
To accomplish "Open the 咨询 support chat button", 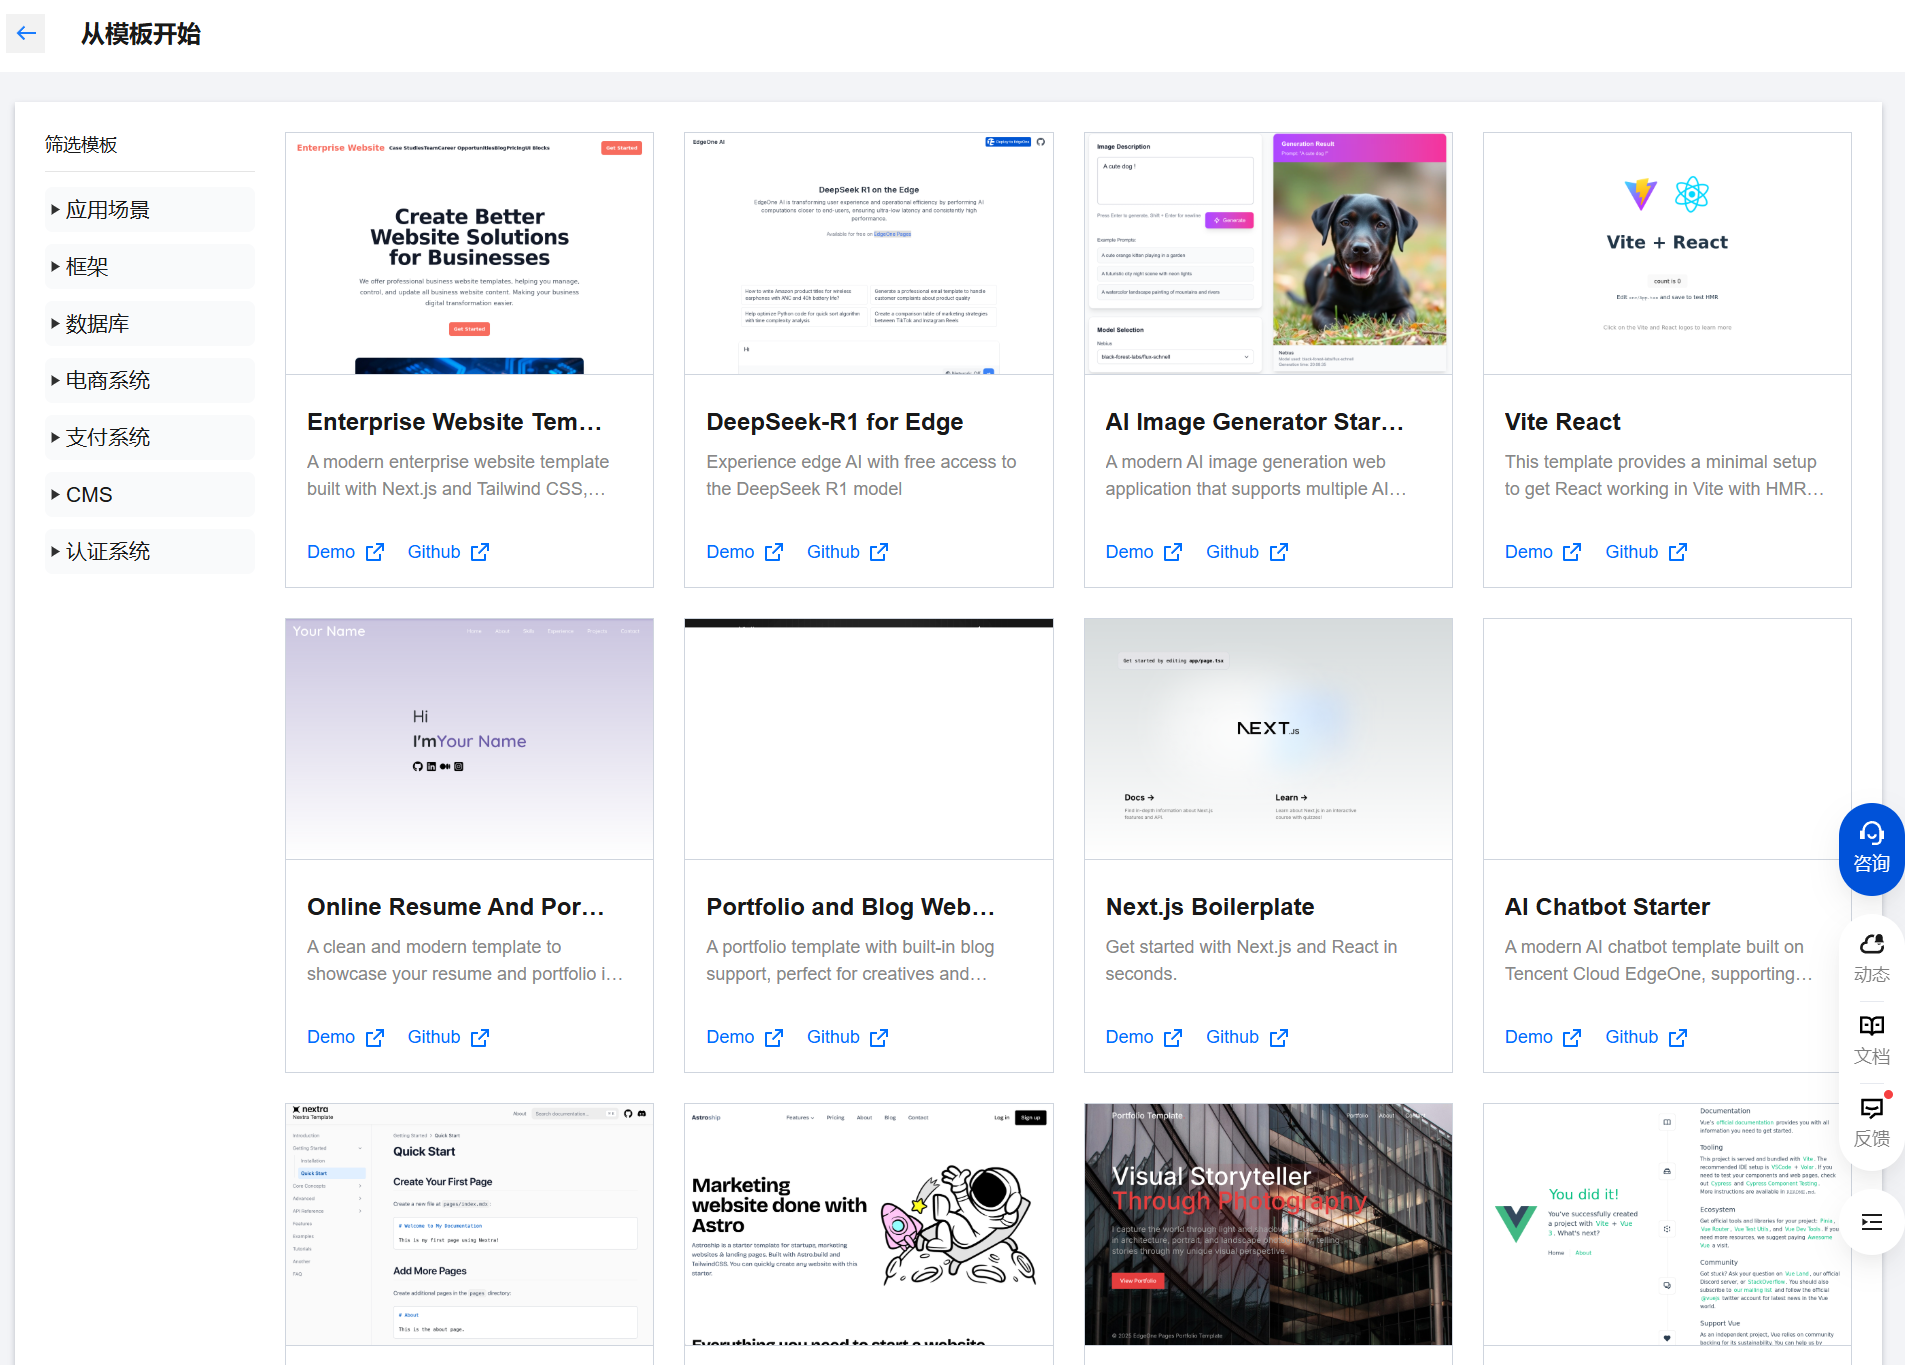I will pyautogui.click(x=1871, y=849).
